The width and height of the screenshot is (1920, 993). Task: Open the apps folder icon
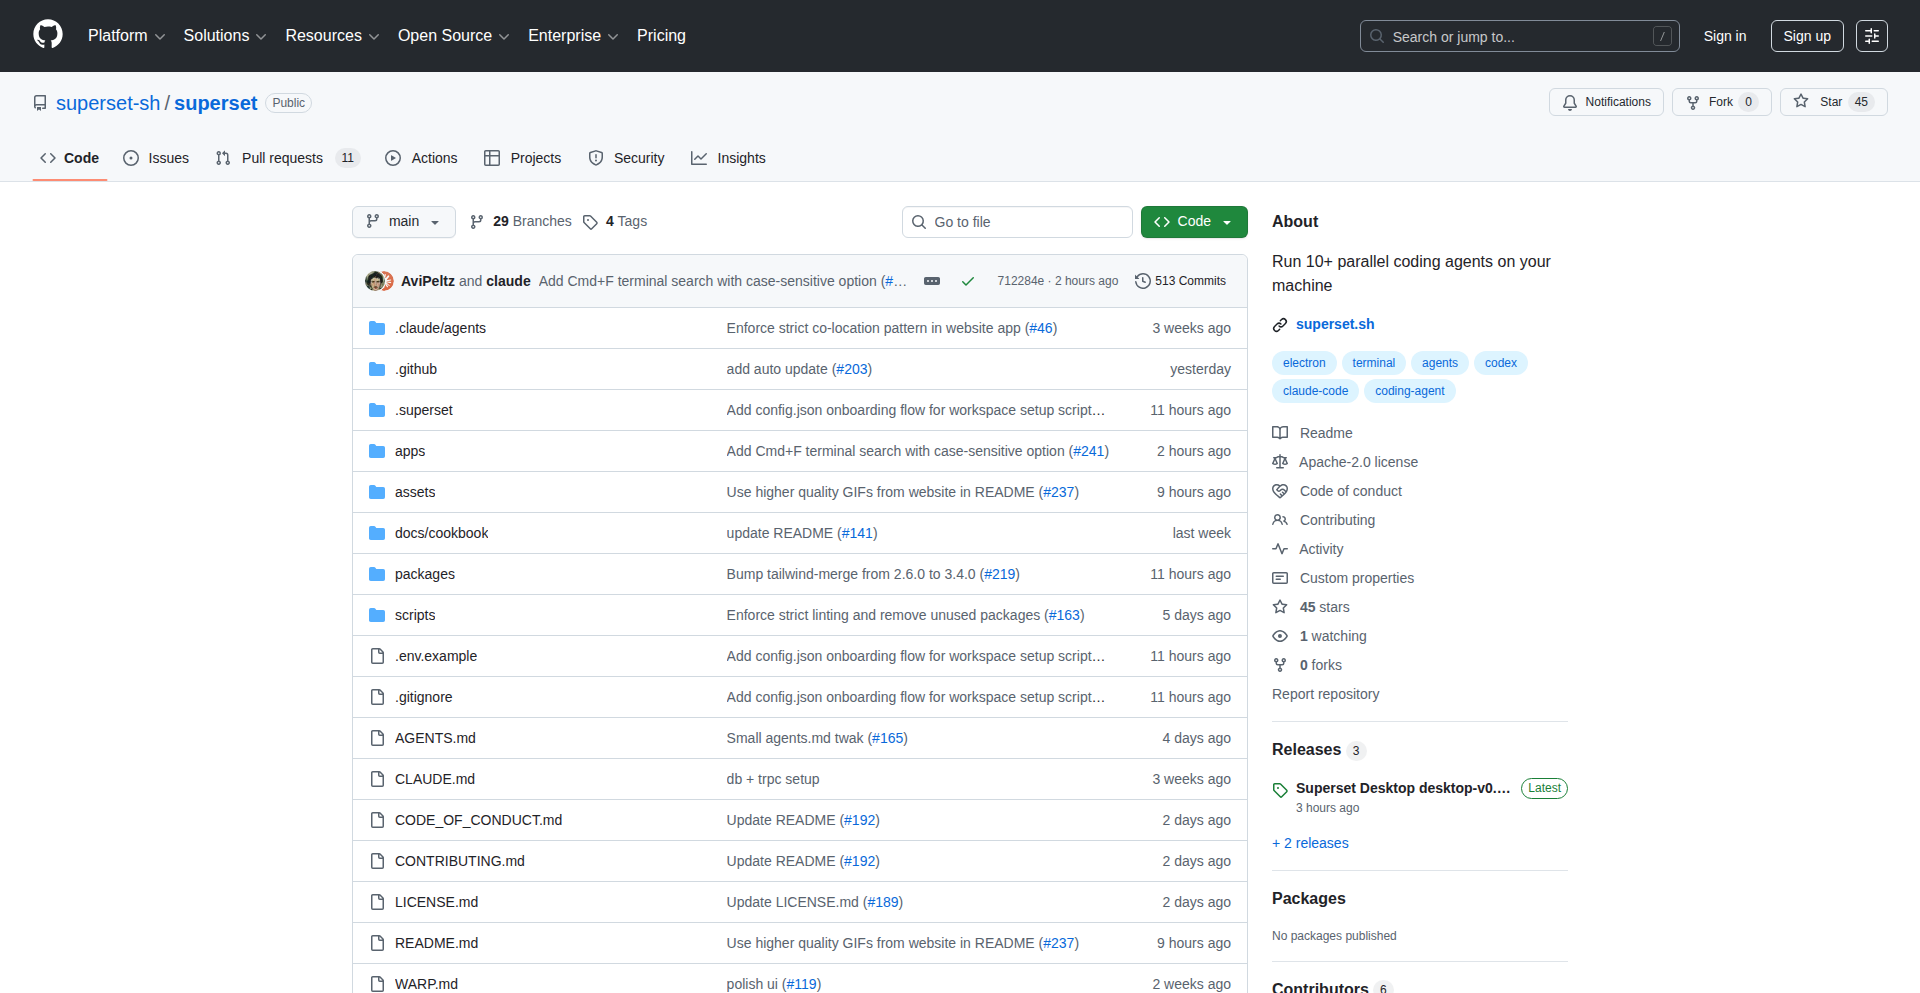(377, 451)
